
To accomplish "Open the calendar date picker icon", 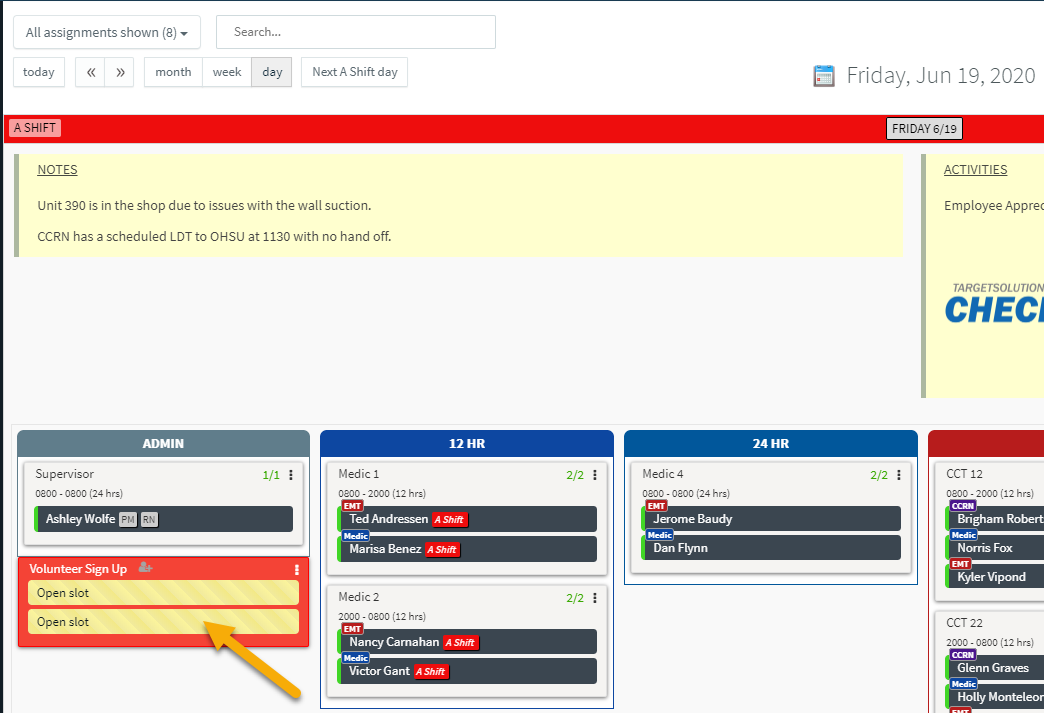I will [824, 76].
